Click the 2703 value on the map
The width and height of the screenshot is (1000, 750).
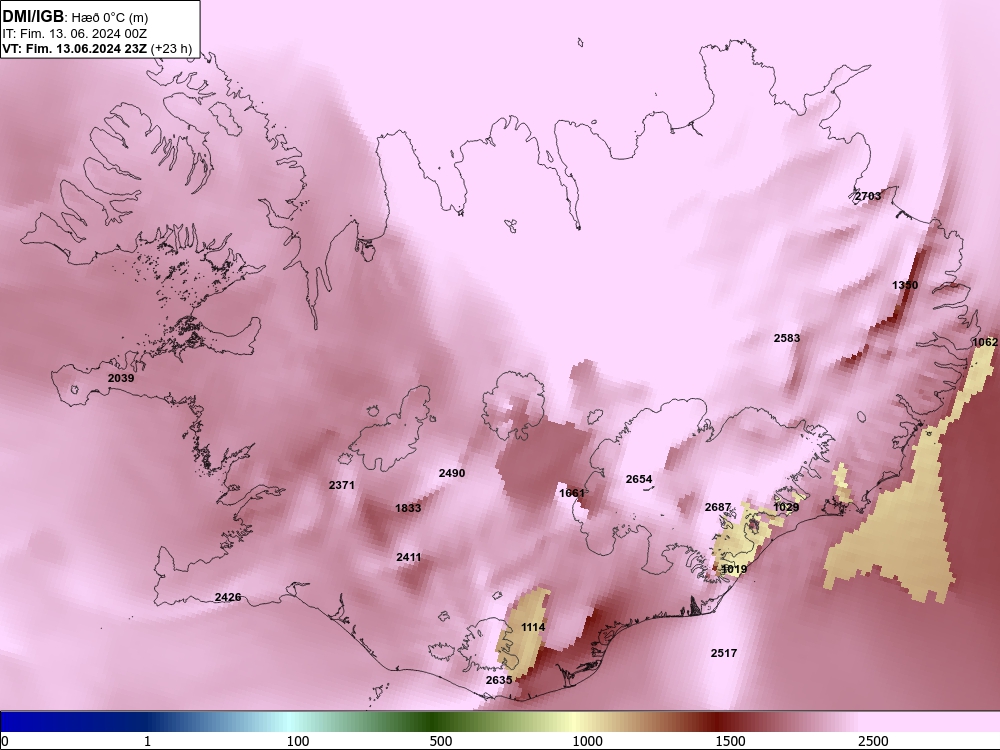point(868,196)
